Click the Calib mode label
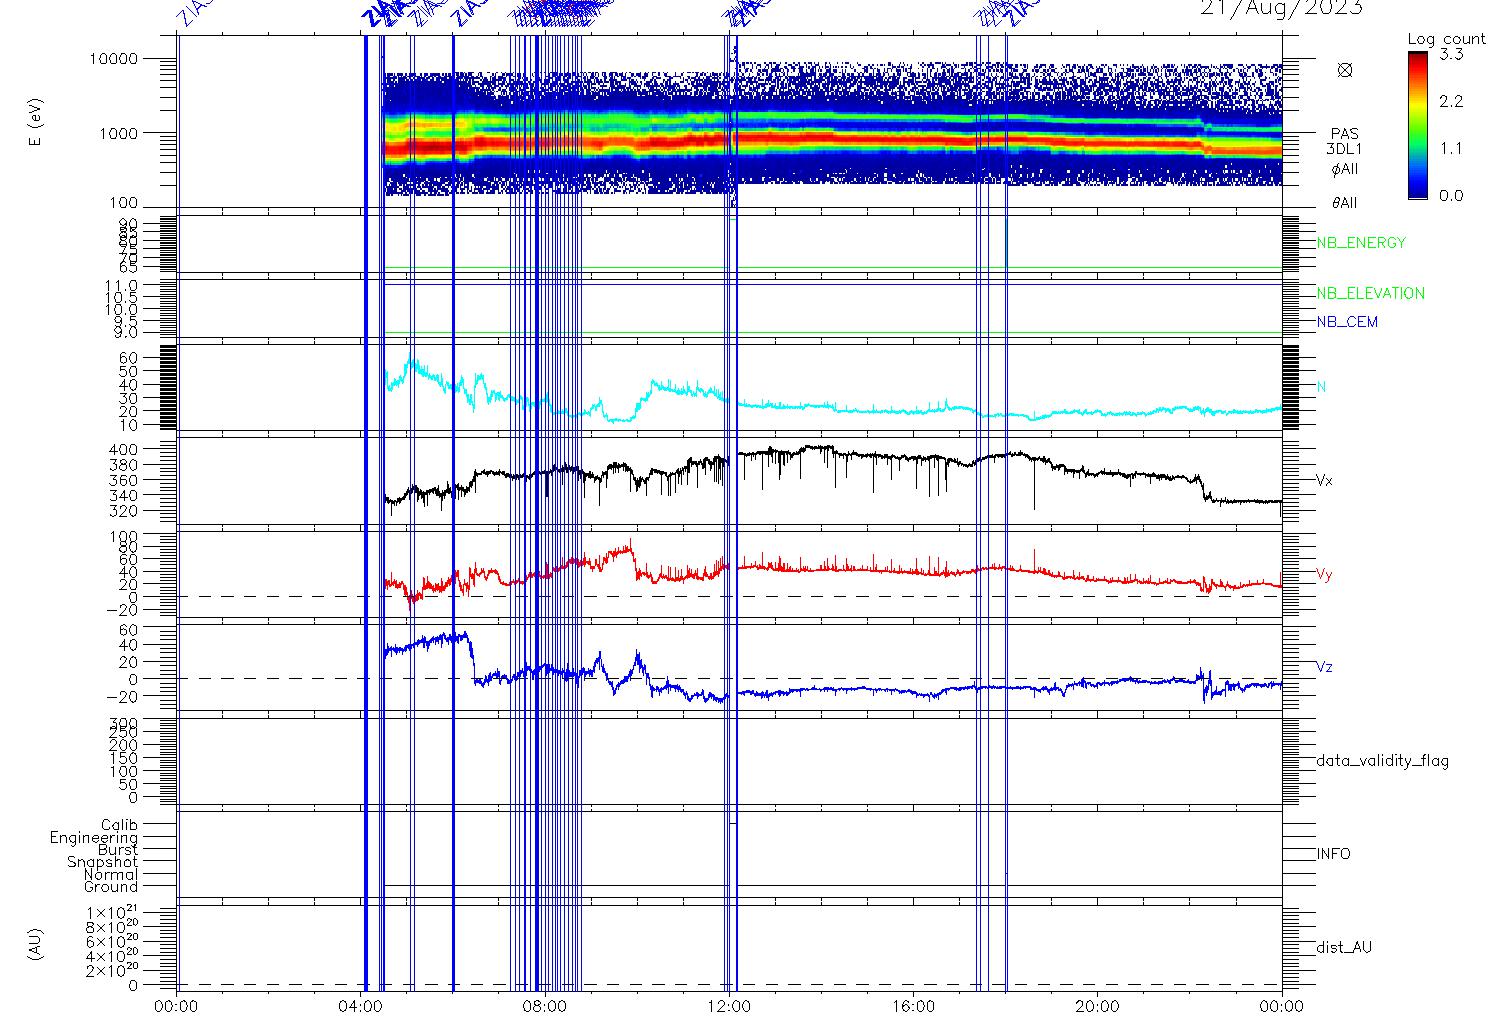The image size is (1512, 1020). pos(119,826)
